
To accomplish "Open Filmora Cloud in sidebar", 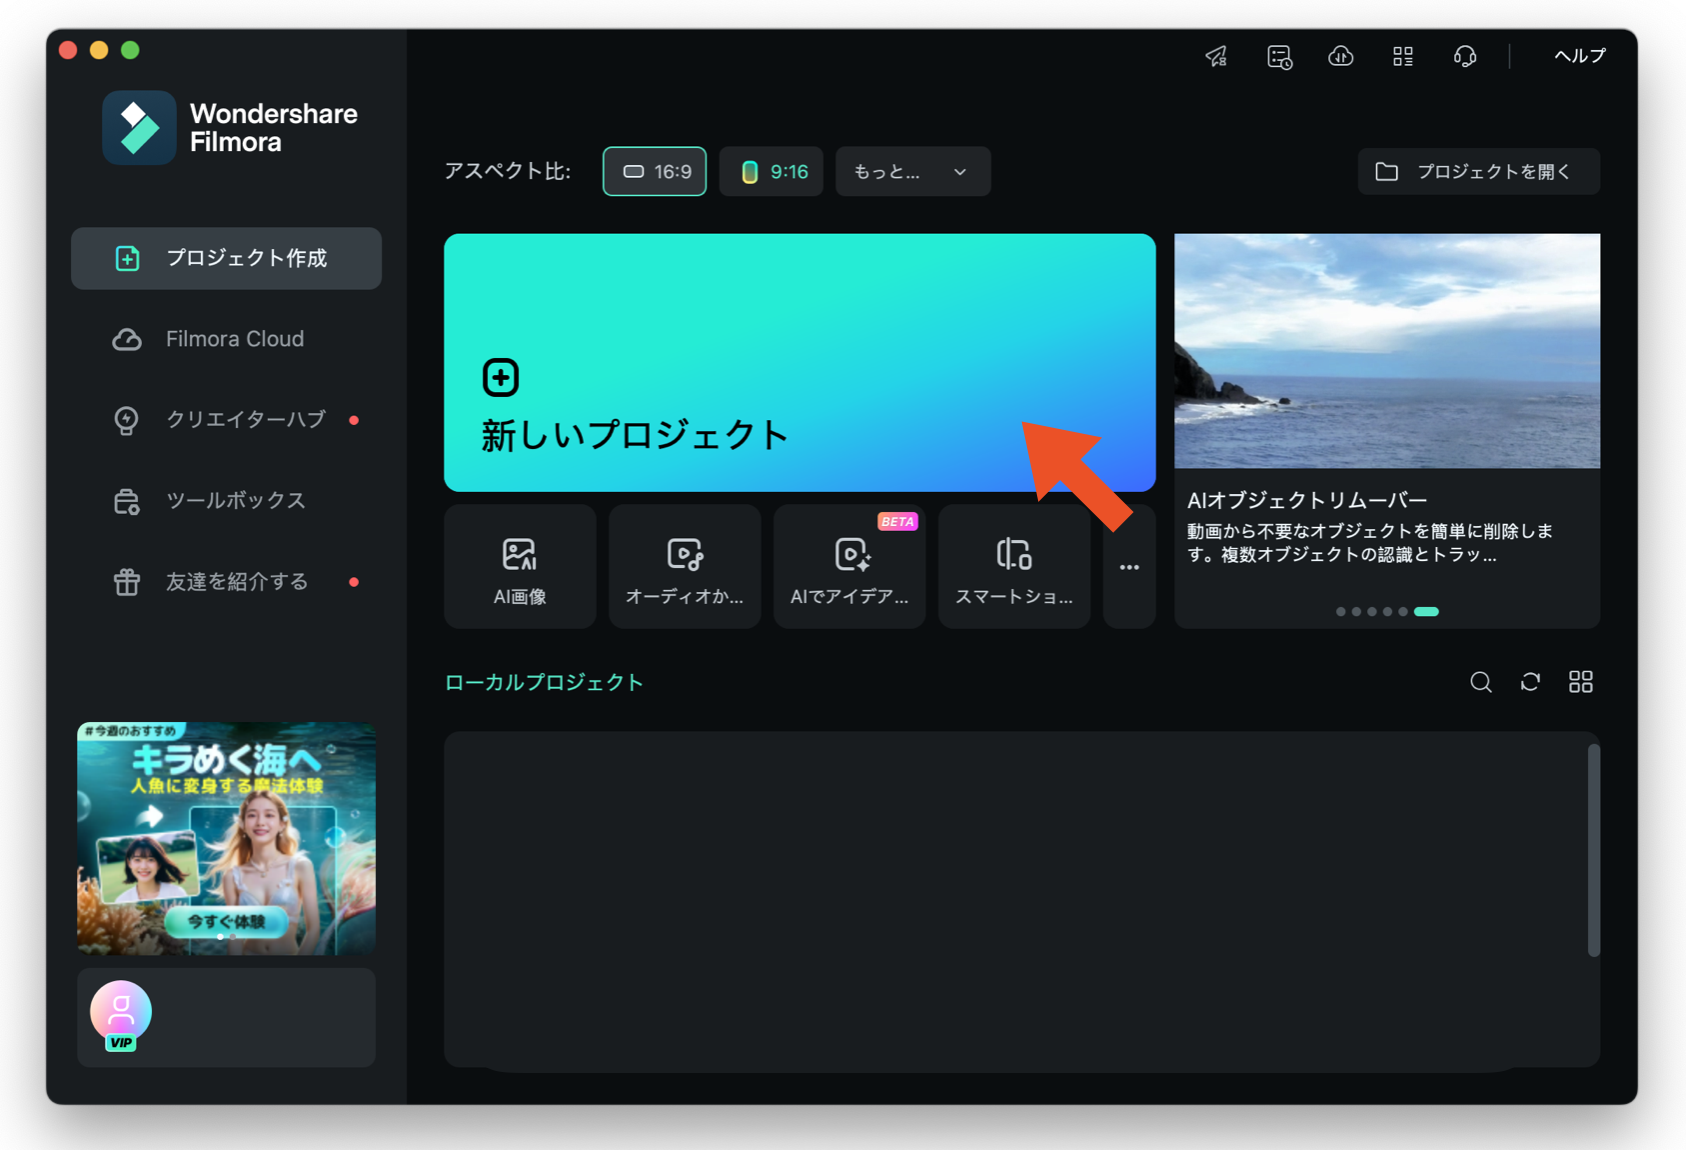I will [x=226, y=339].
